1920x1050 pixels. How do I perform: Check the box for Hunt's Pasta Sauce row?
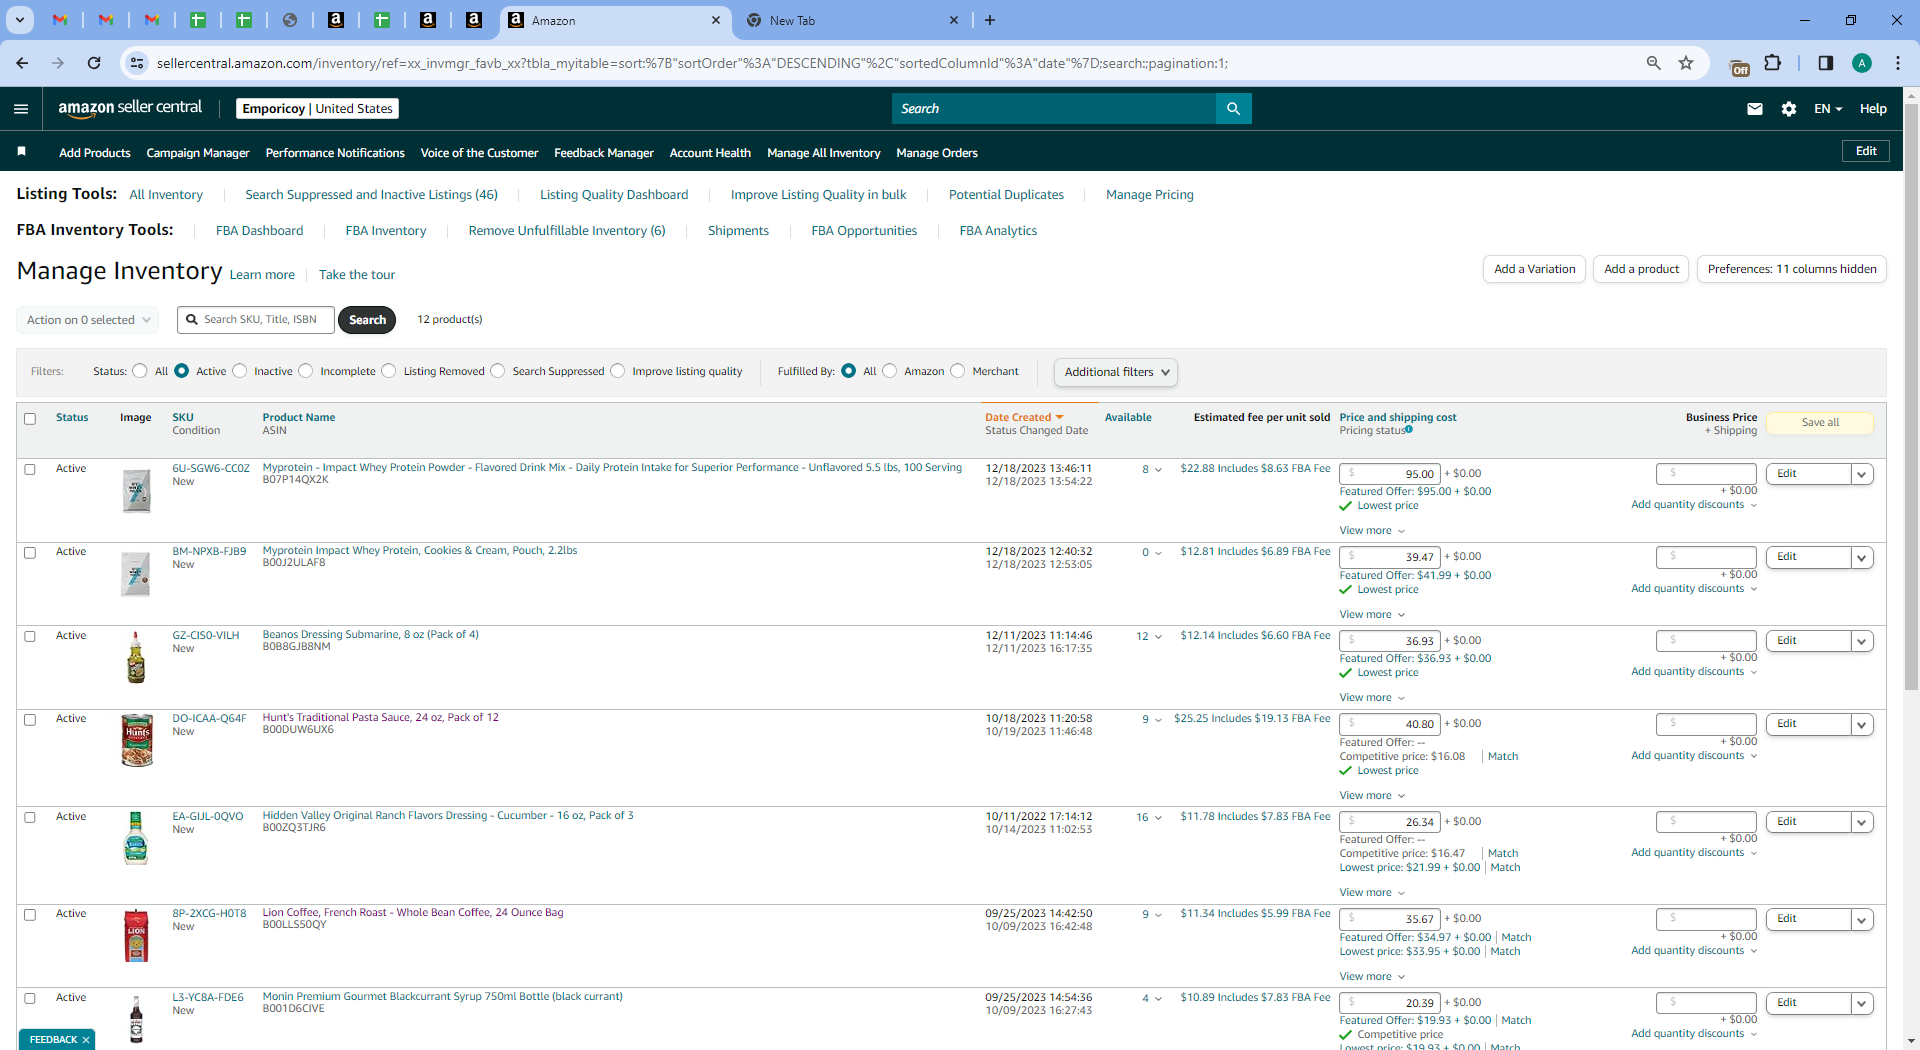(30, 720)
